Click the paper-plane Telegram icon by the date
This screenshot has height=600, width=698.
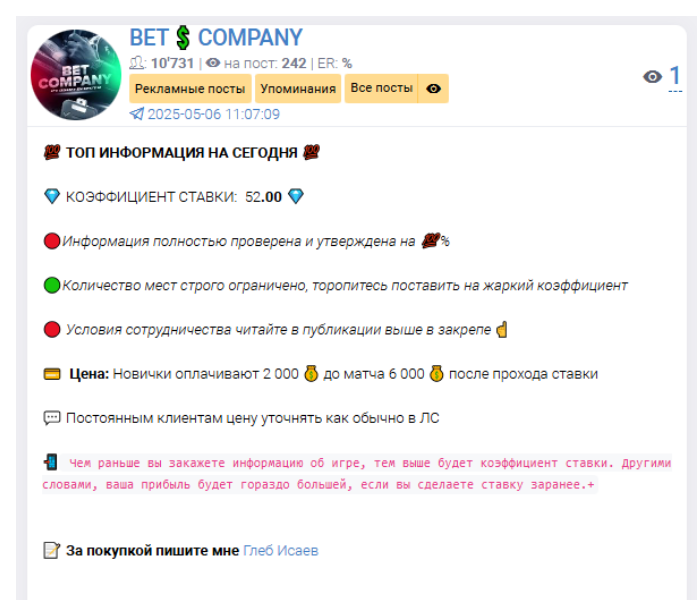point(137,114)
